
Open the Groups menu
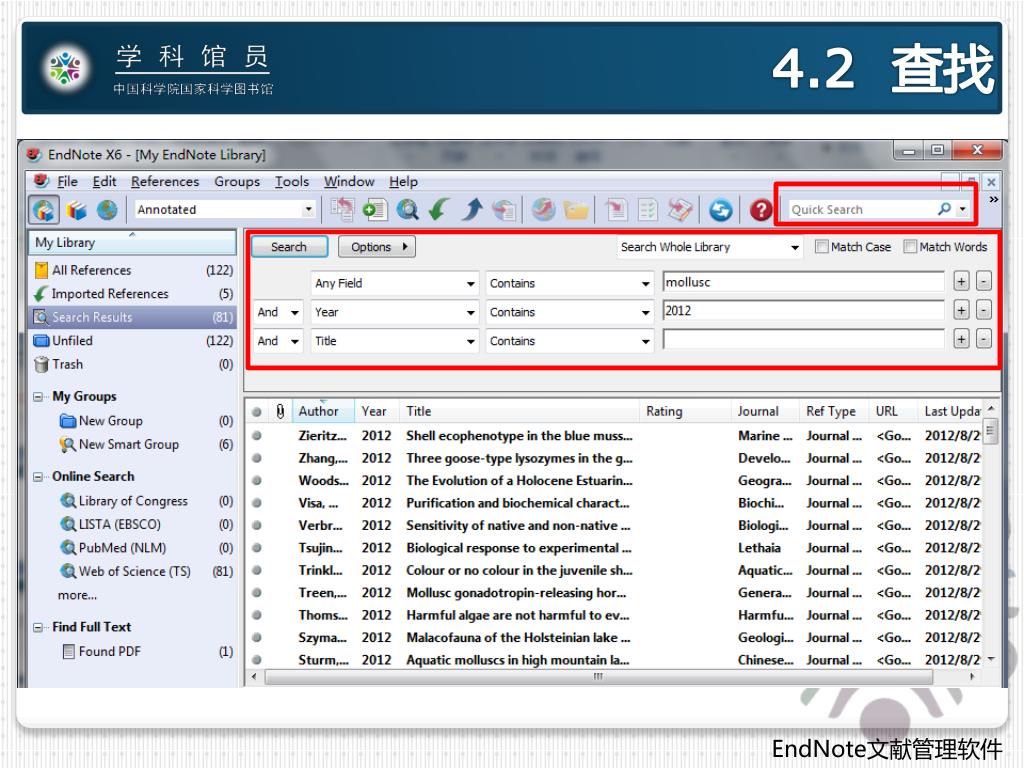pyautogui.click(x=236, y=182)
